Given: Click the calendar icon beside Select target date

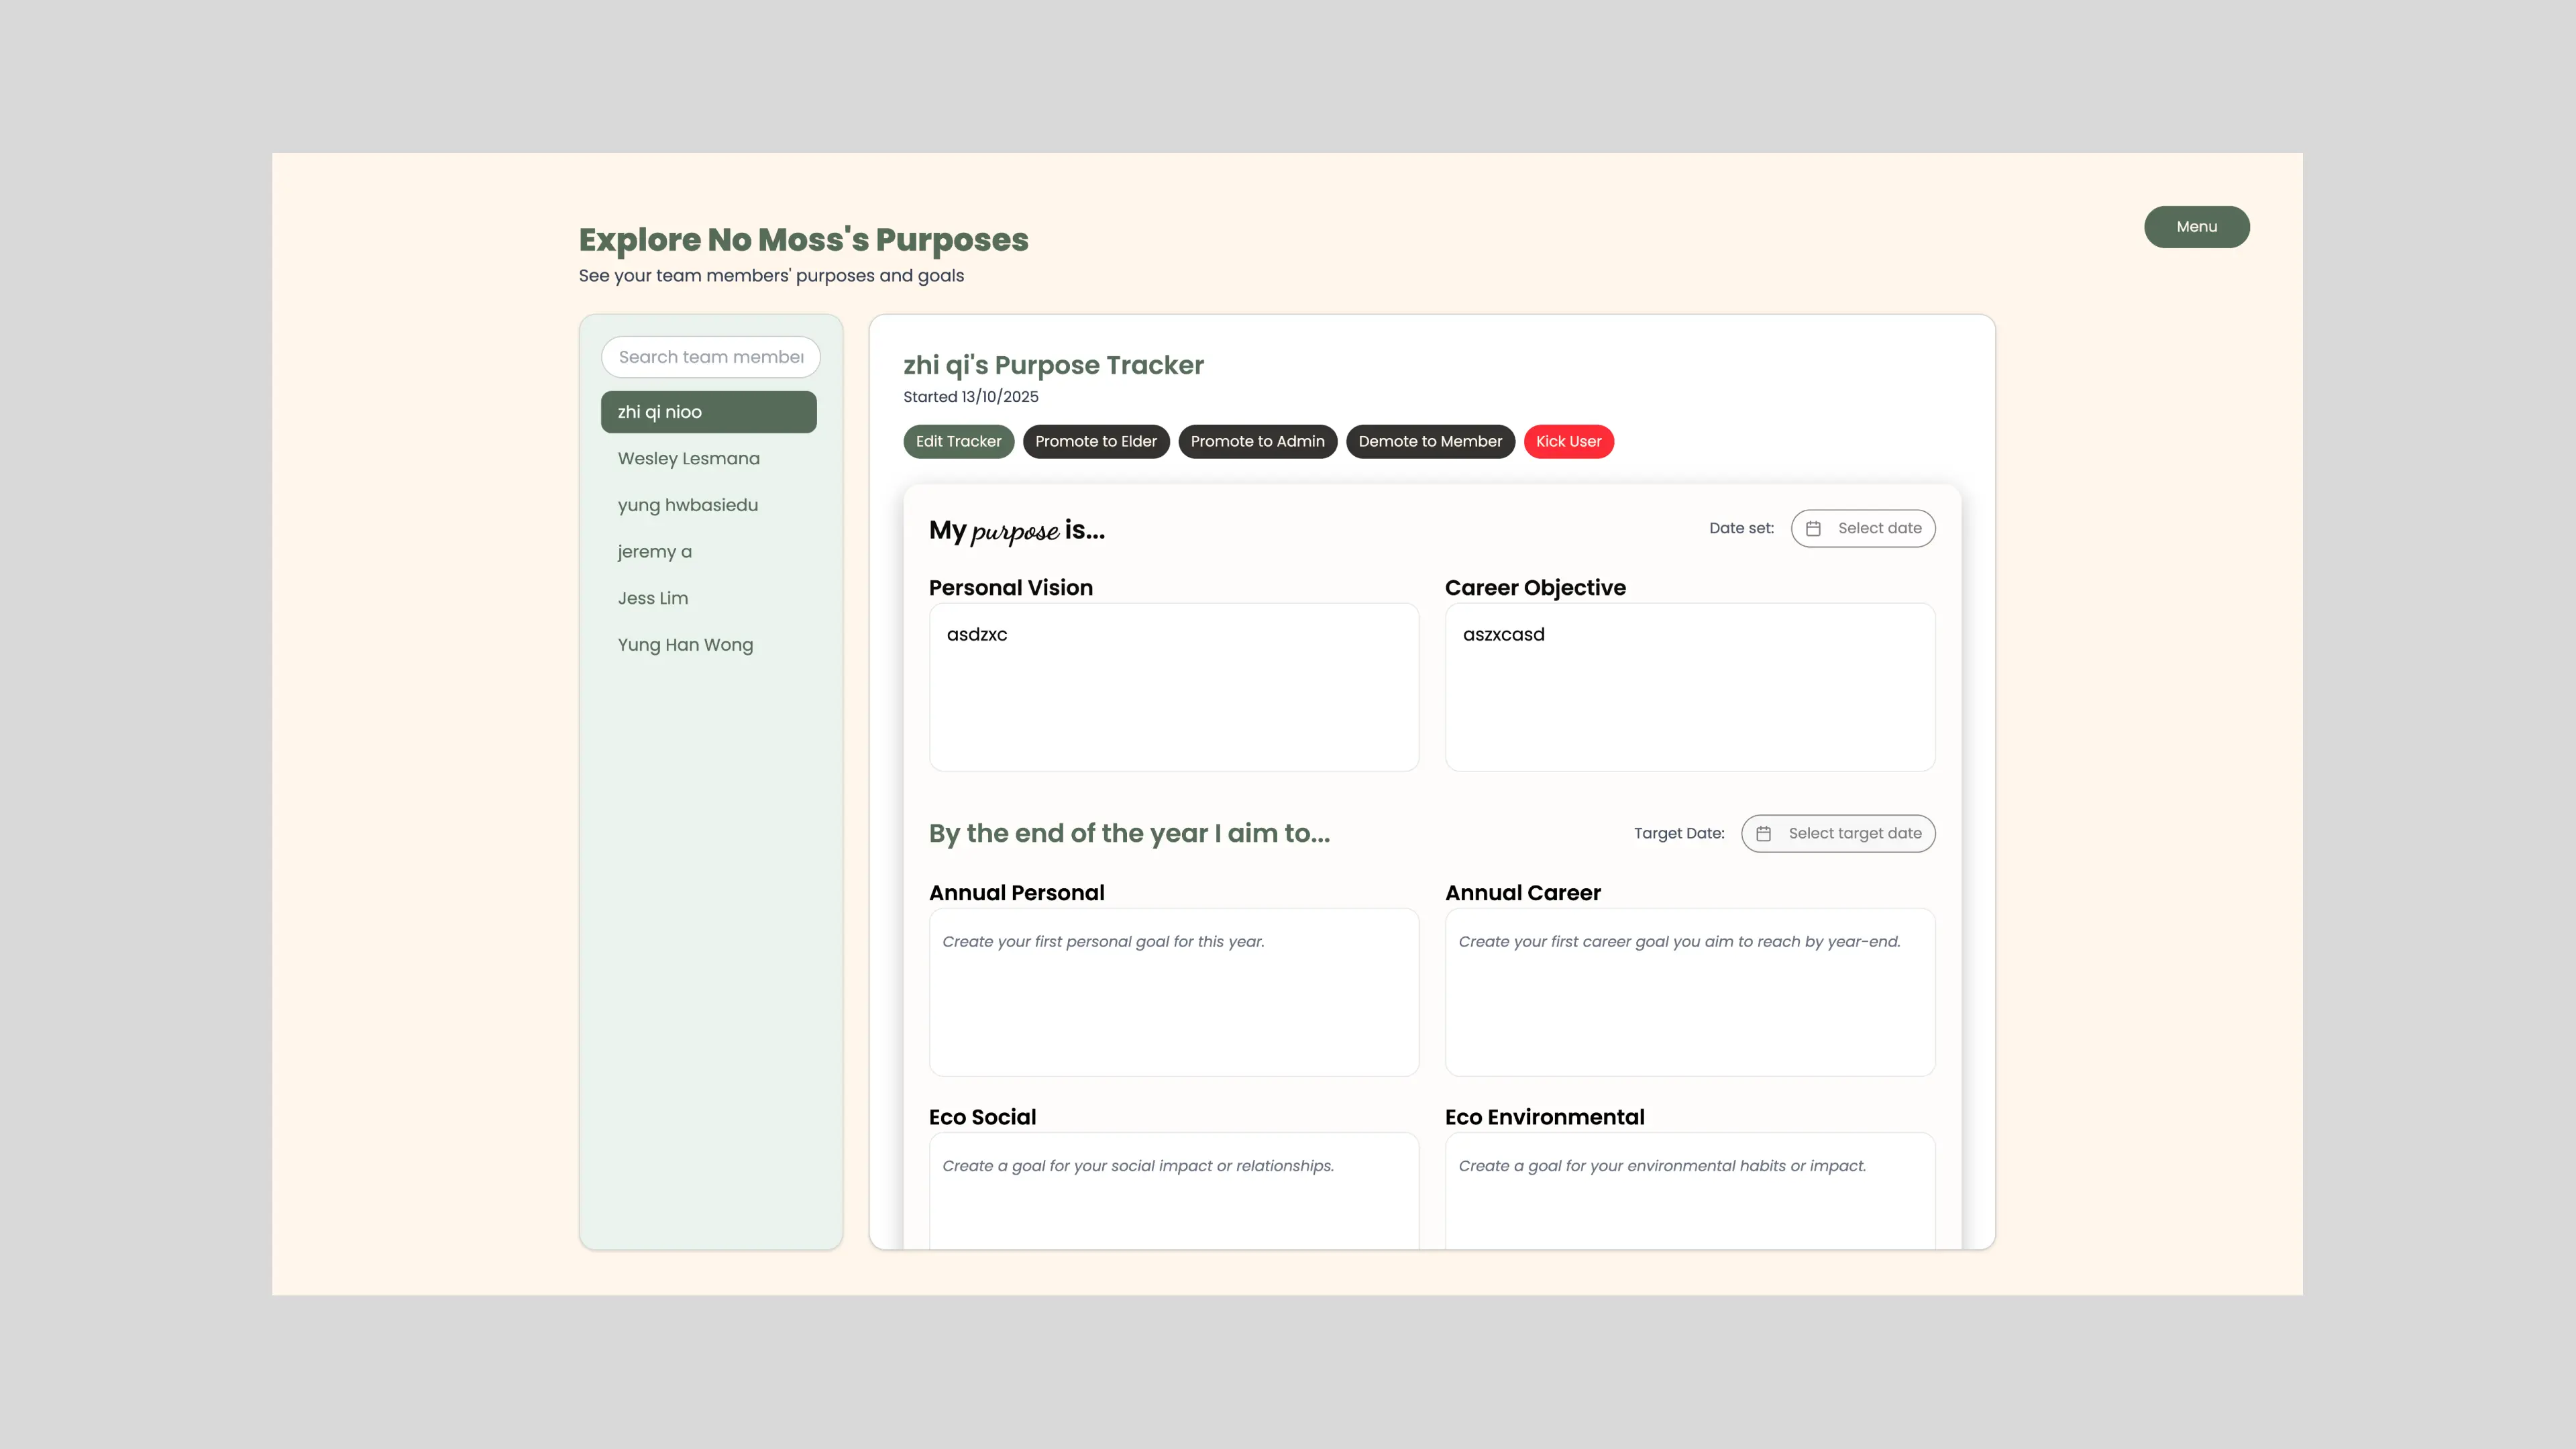Looking at the screenshot, I should pos(1764,833).
